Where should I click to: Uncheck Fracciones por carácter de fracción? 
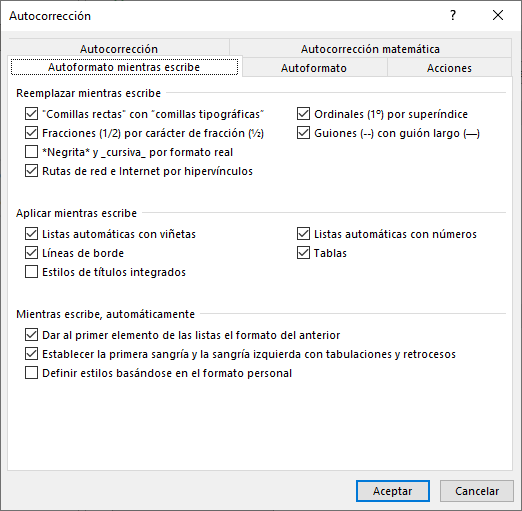[31, 133]
